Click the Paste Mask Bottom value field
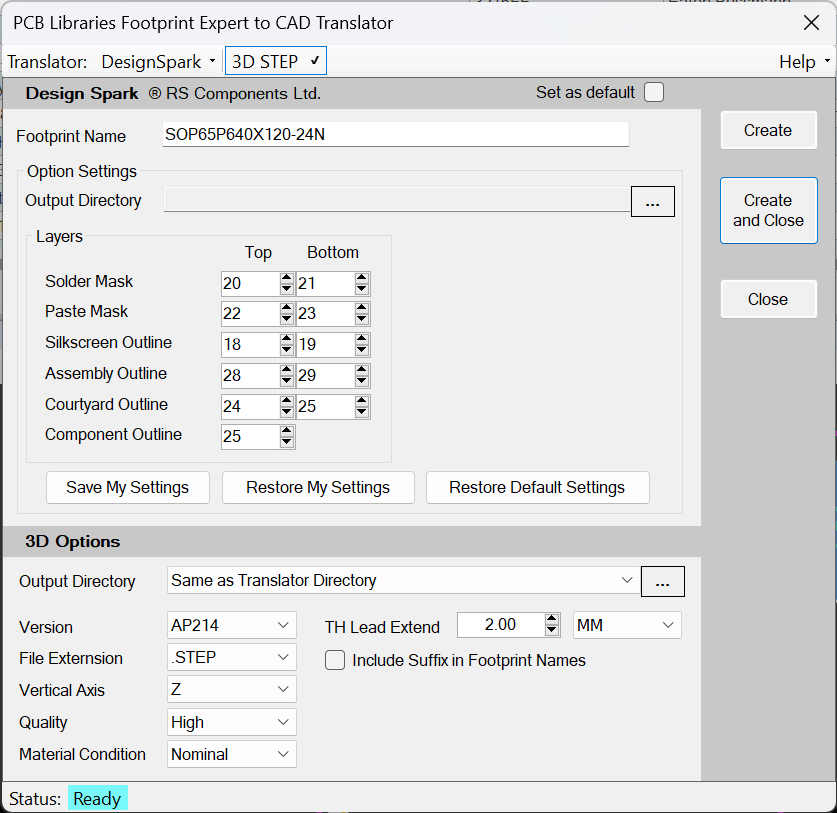Viewport: 837px width, 813px height. (325, 313)
